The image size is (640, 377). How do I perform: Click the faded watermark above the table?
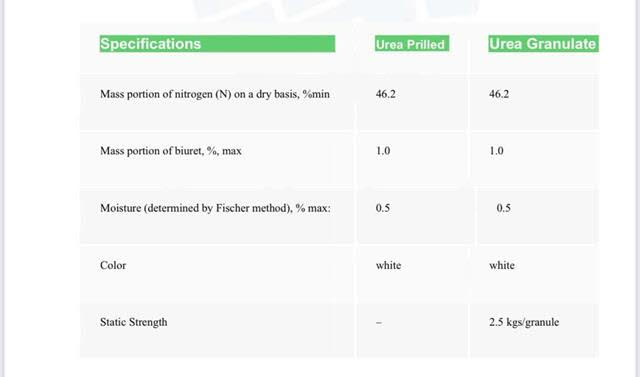pyautogui.click(x=337, y=9)
